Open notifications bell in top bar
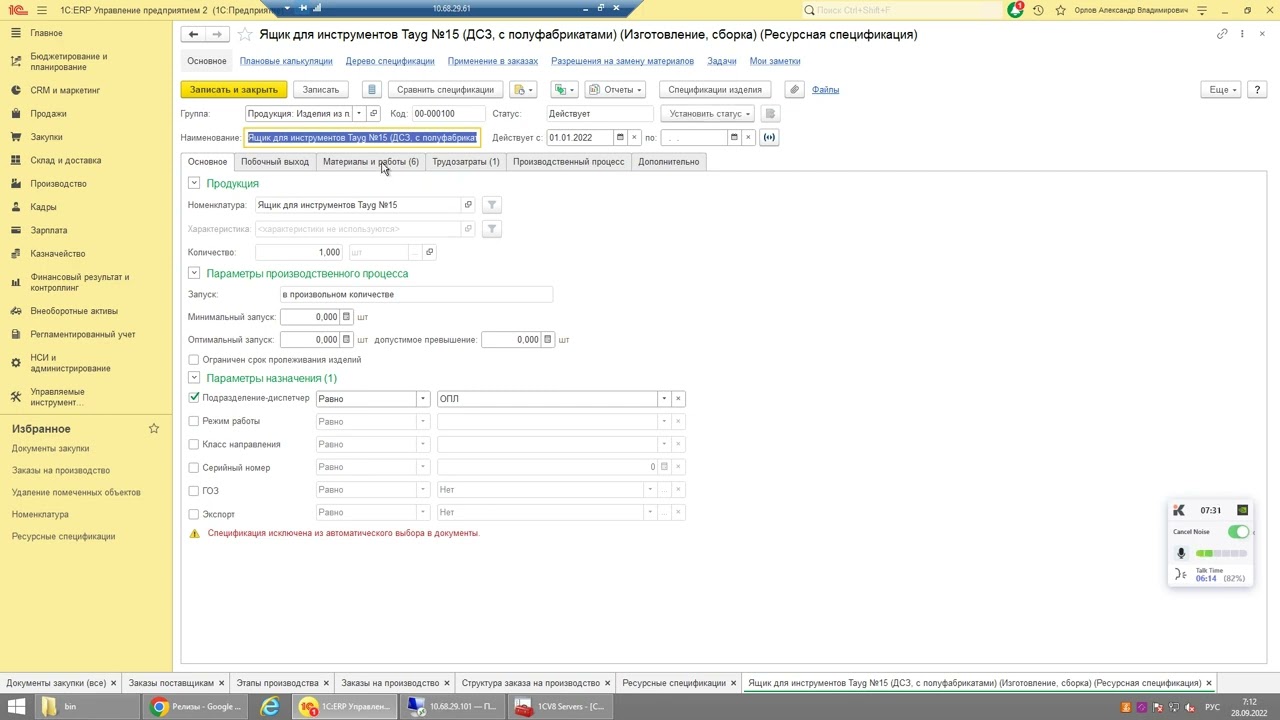The image size is (1280, 720). tap(1015, 10)
